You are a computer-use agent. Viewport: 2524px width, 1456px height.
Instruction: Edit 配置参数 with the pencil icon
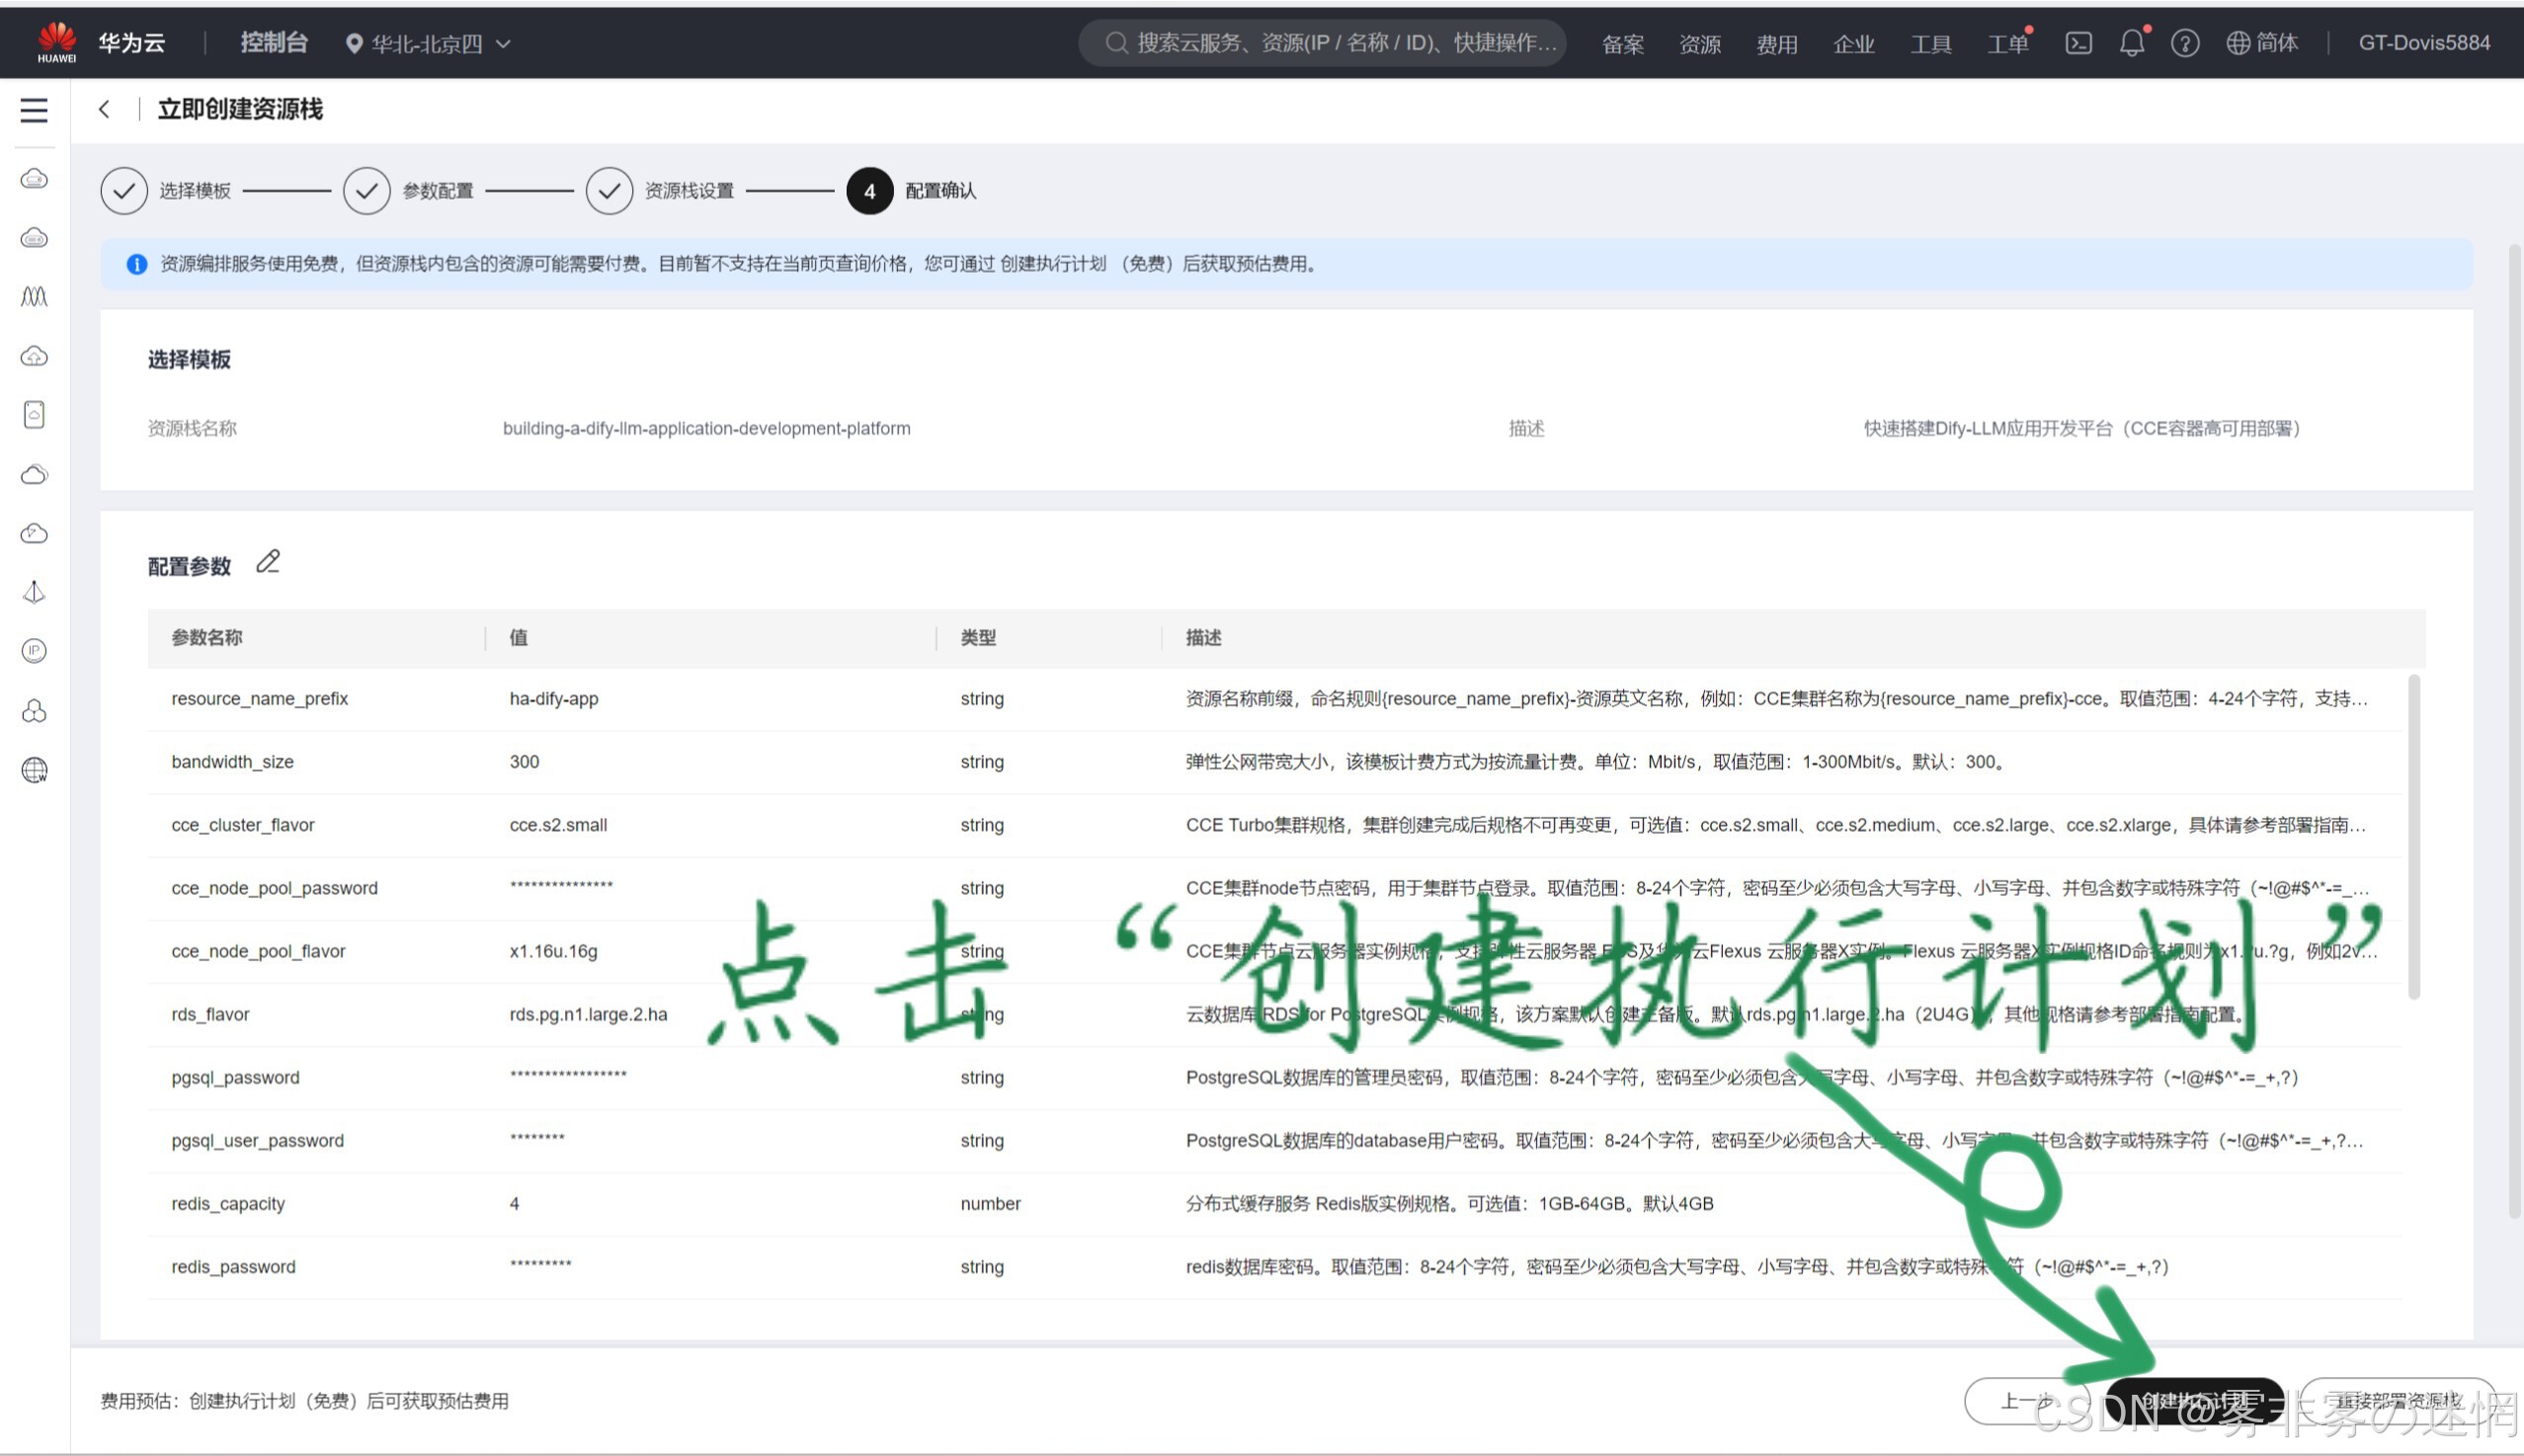268,563
